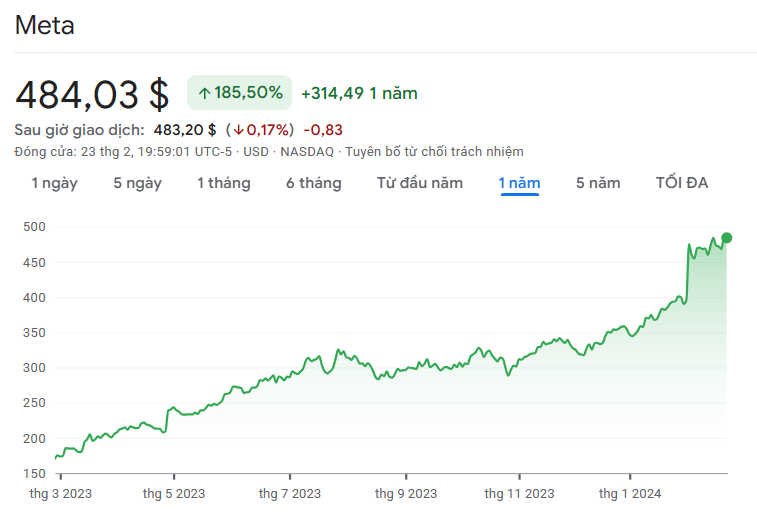This screenshot has height=520, width=757.
Task: Click the red down arrow after-hours indicator
Action: click(x=239, y=130)
